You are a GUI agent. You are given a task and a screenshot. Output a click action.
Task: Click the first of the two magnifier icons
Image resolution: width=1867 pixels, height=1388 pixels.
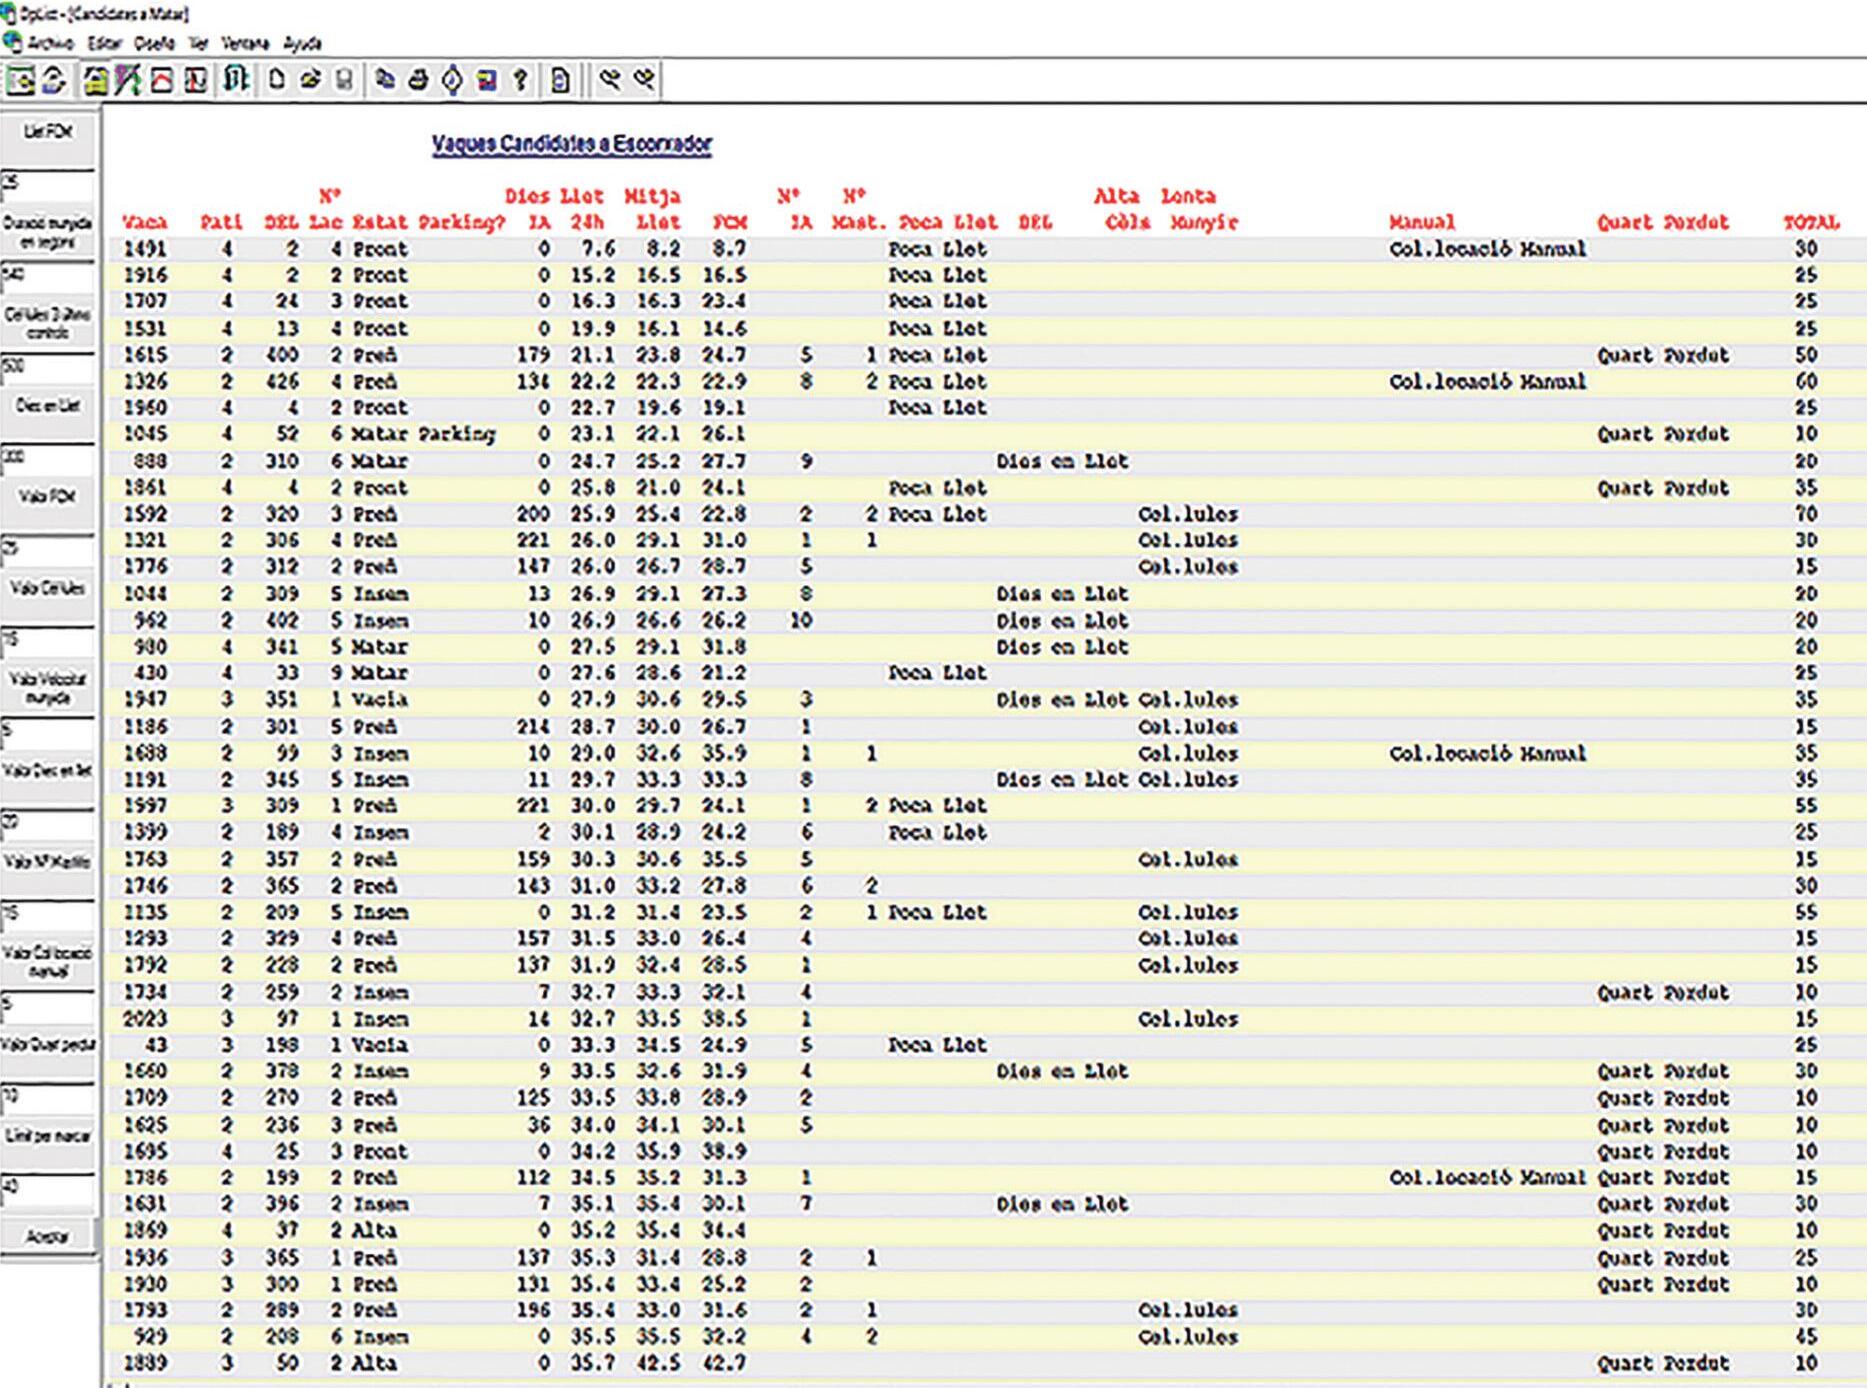pyautogui.click(x=609, y=80)
